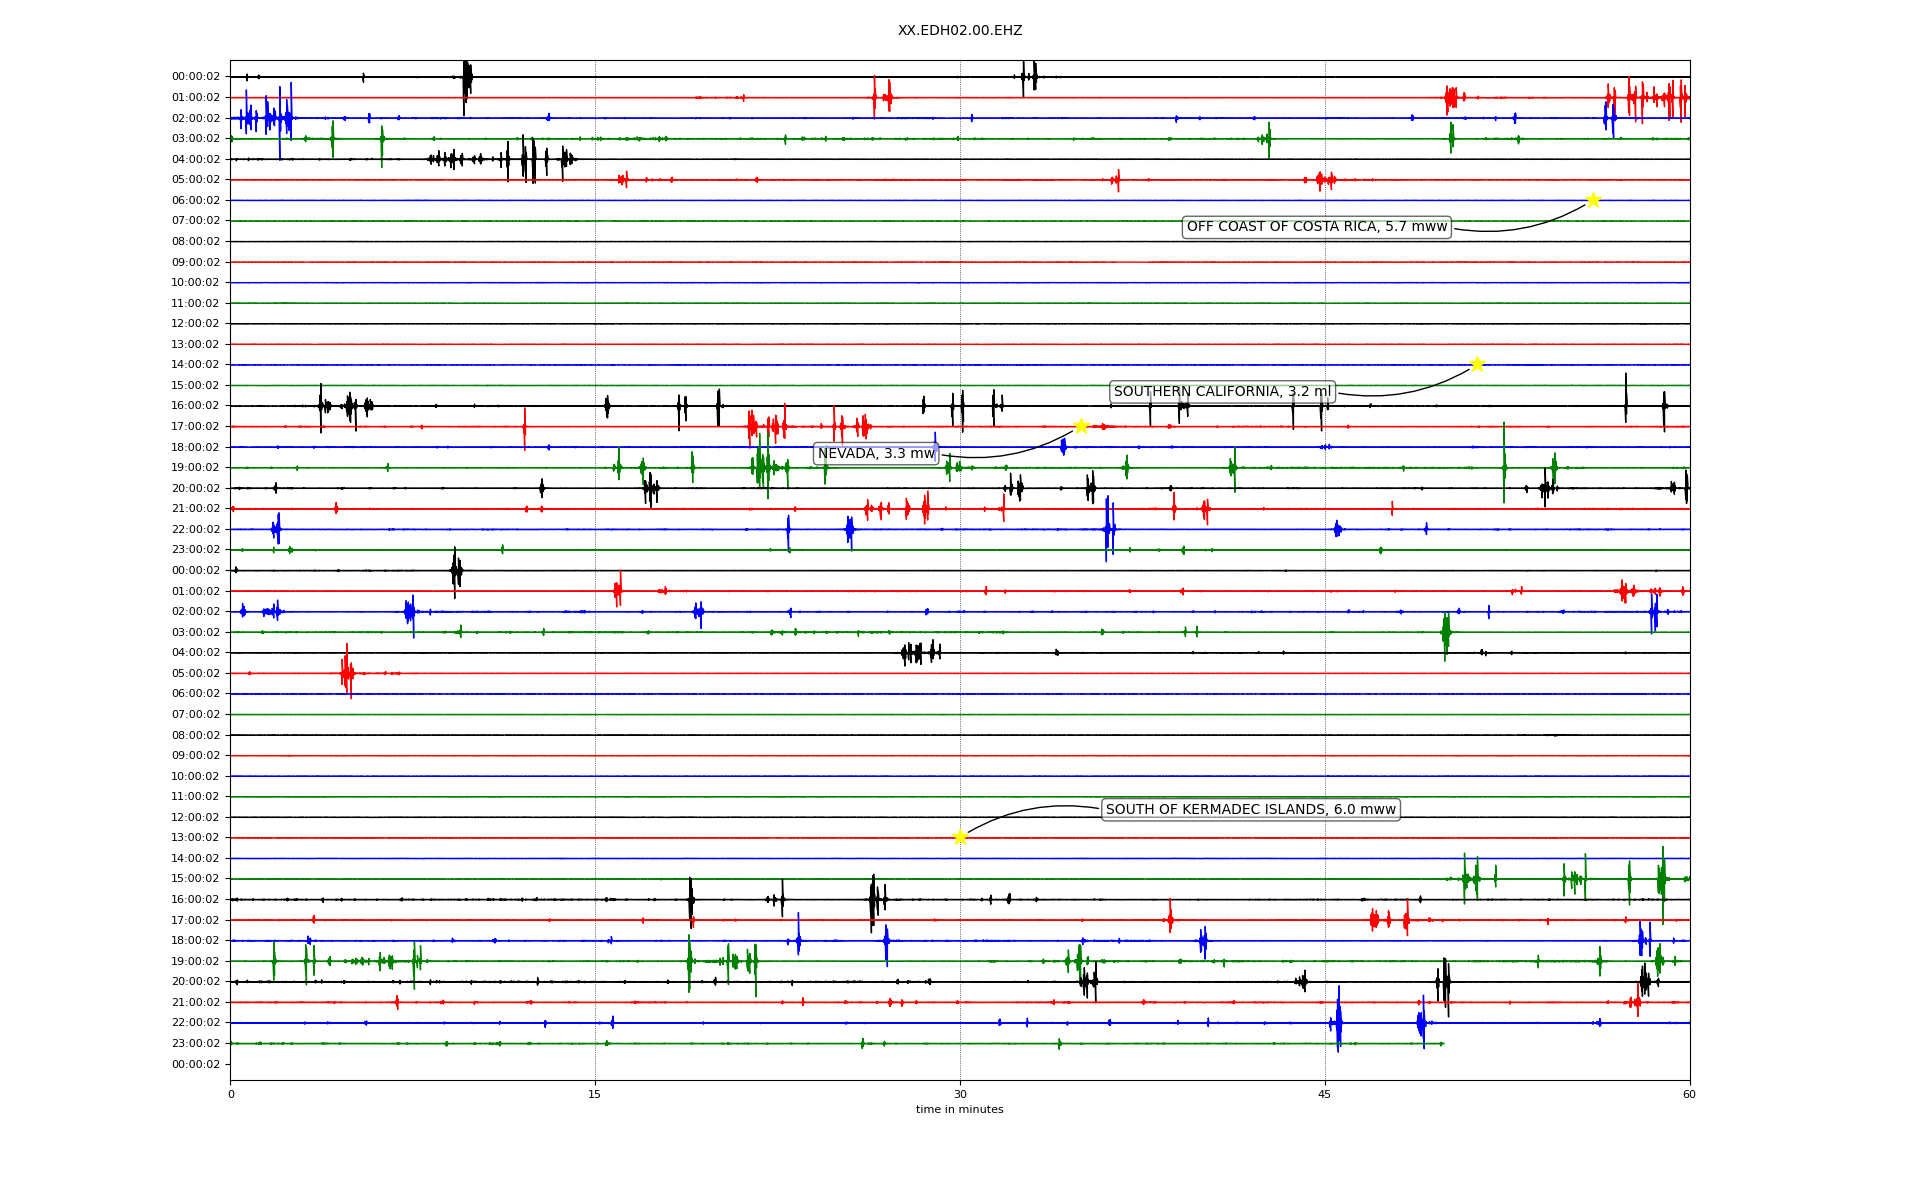Click the first 06:00:02 row label

click(196, 200)
